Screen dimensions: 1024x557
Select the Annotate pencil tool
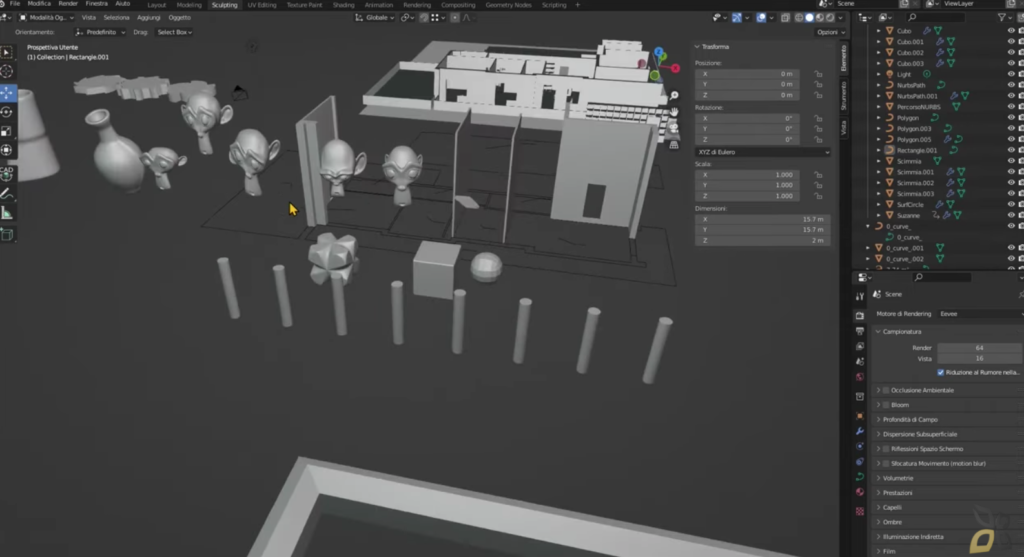(x=7, y=193)
